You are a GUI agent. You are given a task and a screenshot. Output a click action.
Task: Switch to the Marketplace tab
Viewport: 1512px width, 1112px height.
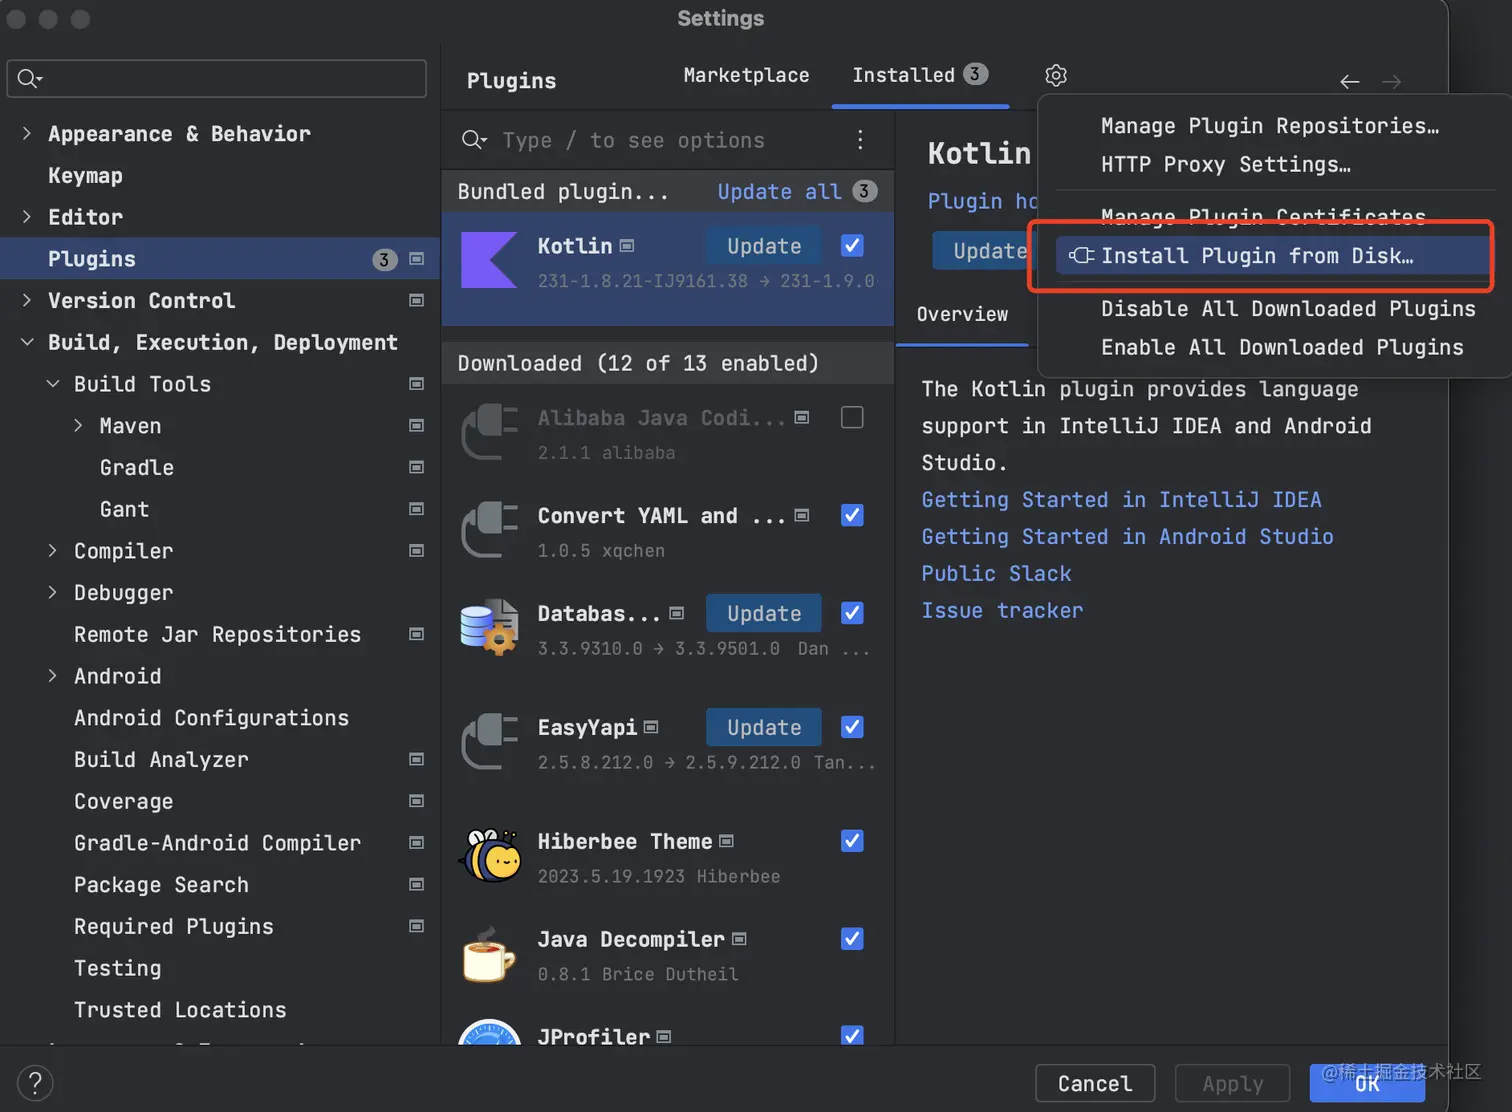point(746,75)
